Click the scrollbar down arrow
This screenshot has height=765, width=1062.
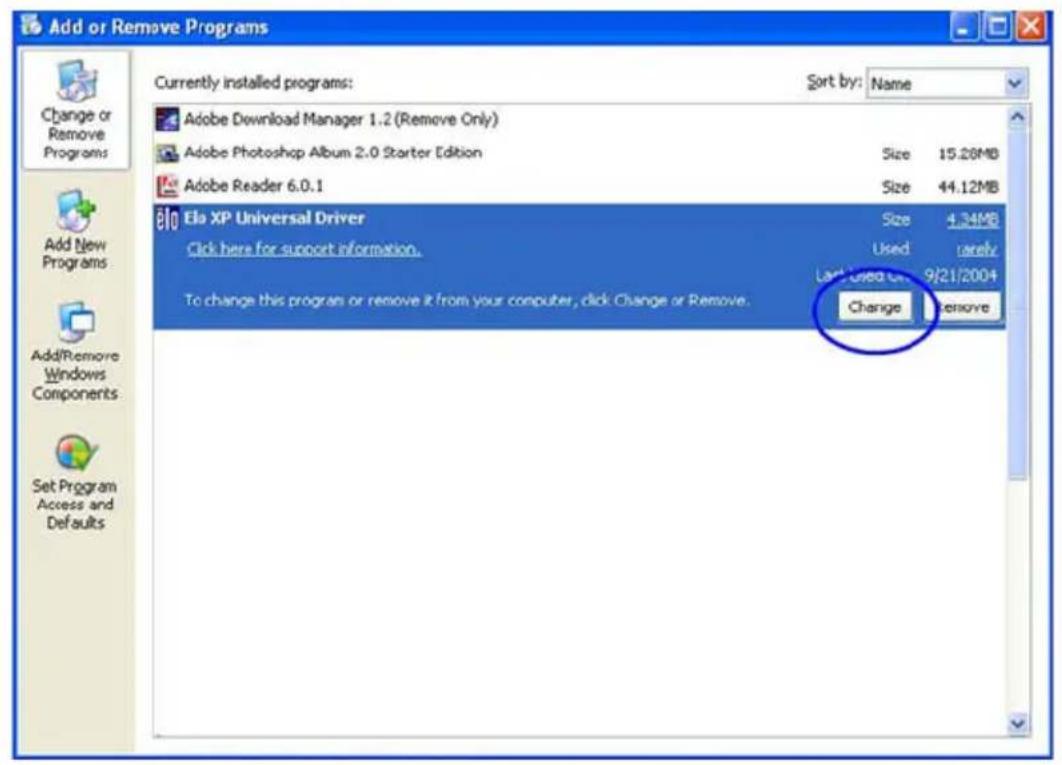pos(1017,723)
